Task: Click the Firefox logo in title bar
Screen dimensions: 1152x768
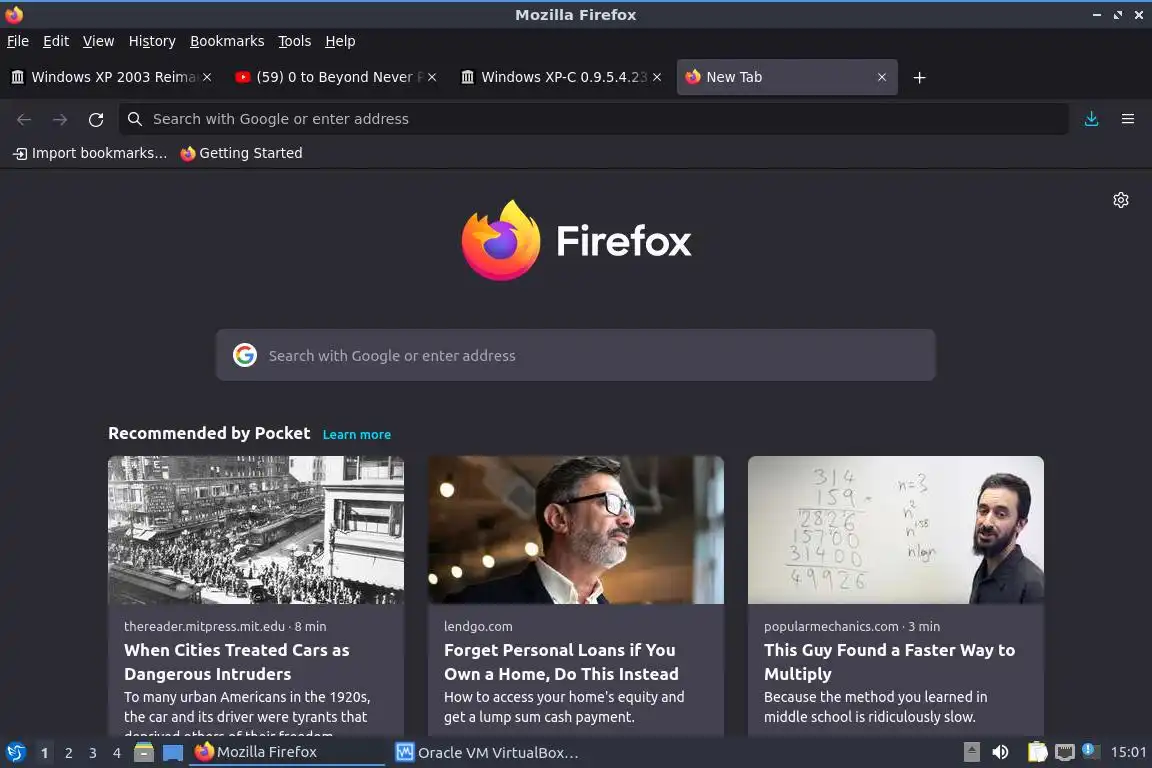Action: (14, 14)
